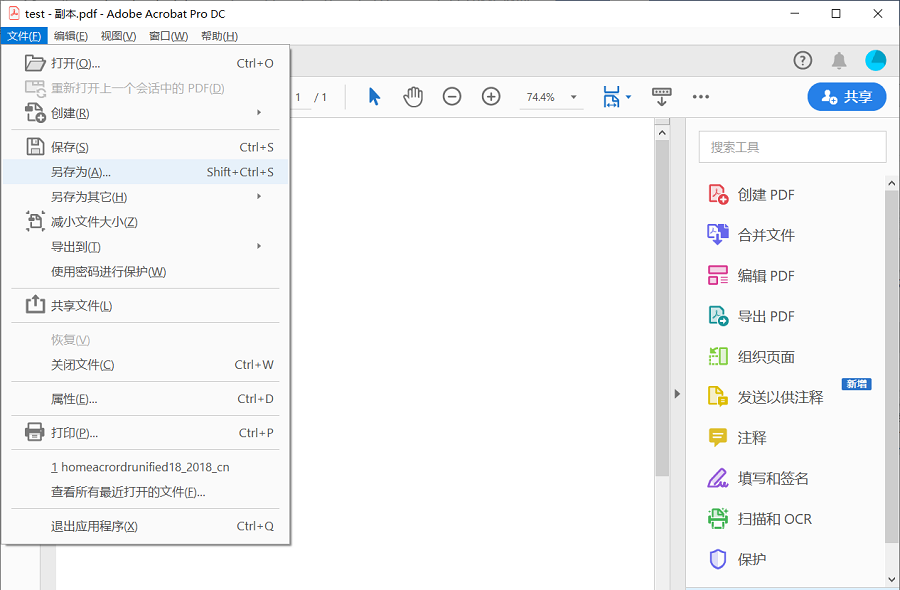900x590 pixels.
Task: Click the fit page width icon
Action: click(611, 96)
